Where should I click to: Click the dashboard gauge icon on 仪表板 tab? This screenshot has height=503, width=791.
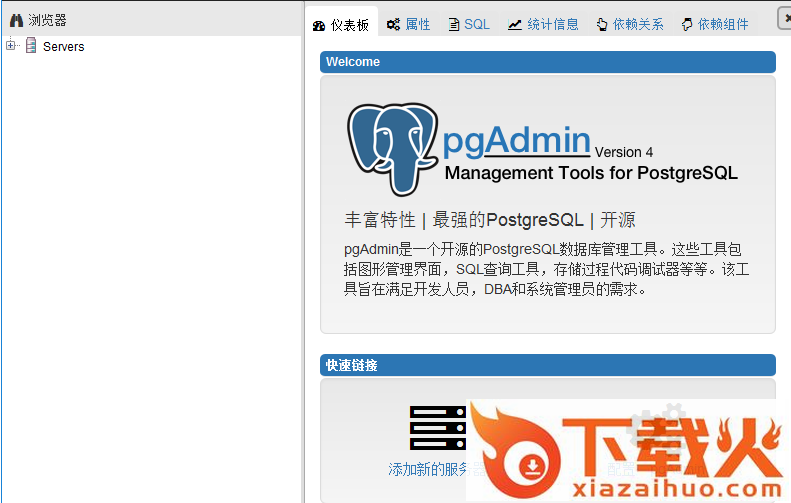[319, 26]
